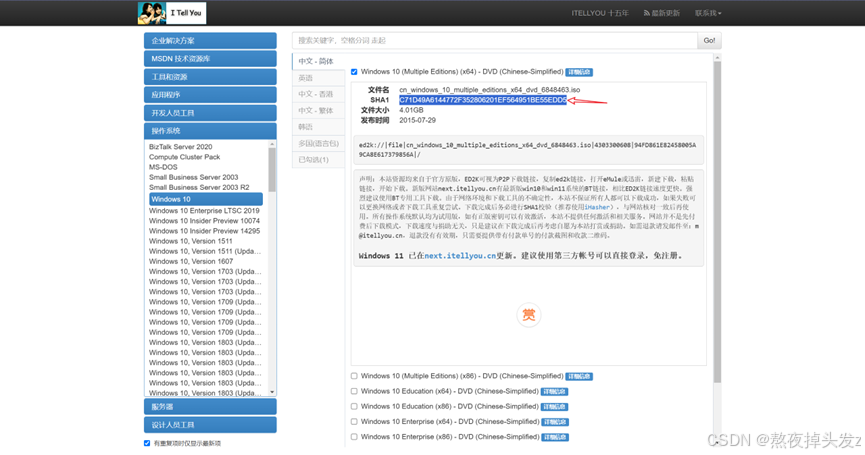This screenshot has width=865, height=455.
Task: Expand the 设计人员工具 category
Action: [210, 425]
